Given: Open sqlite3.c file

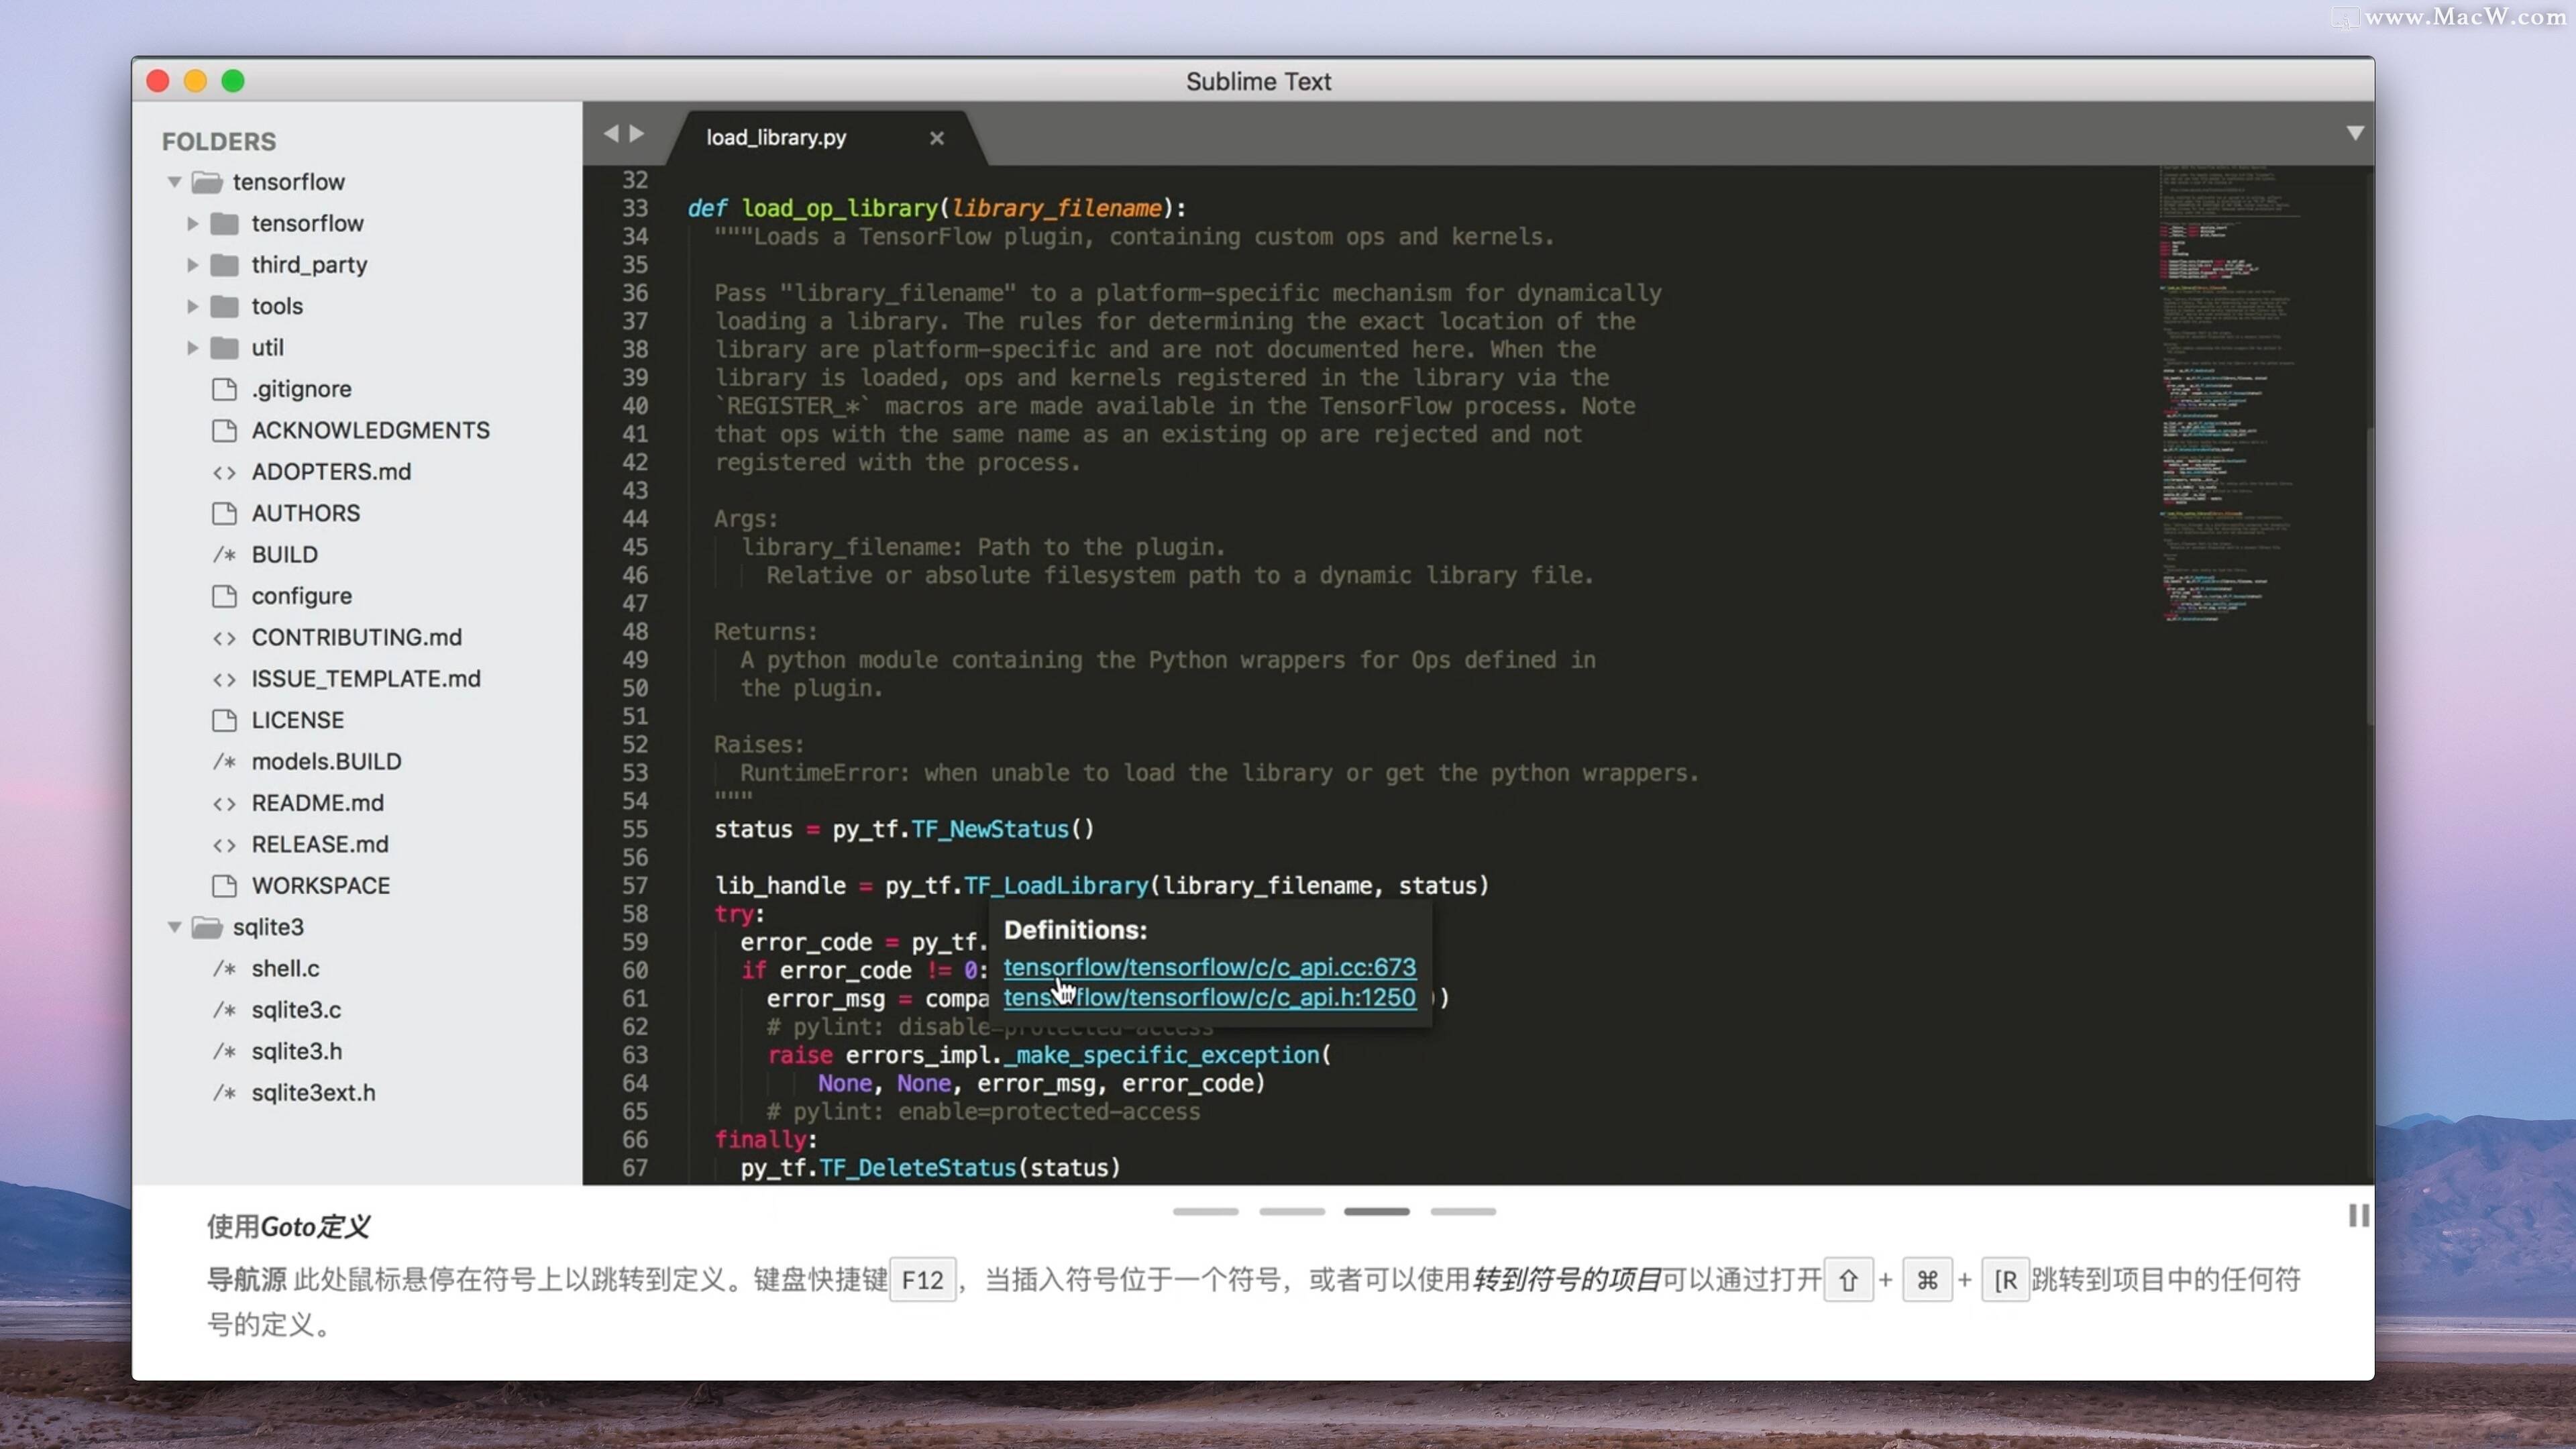Looking at the screenshot, I should pos(296,1010).
